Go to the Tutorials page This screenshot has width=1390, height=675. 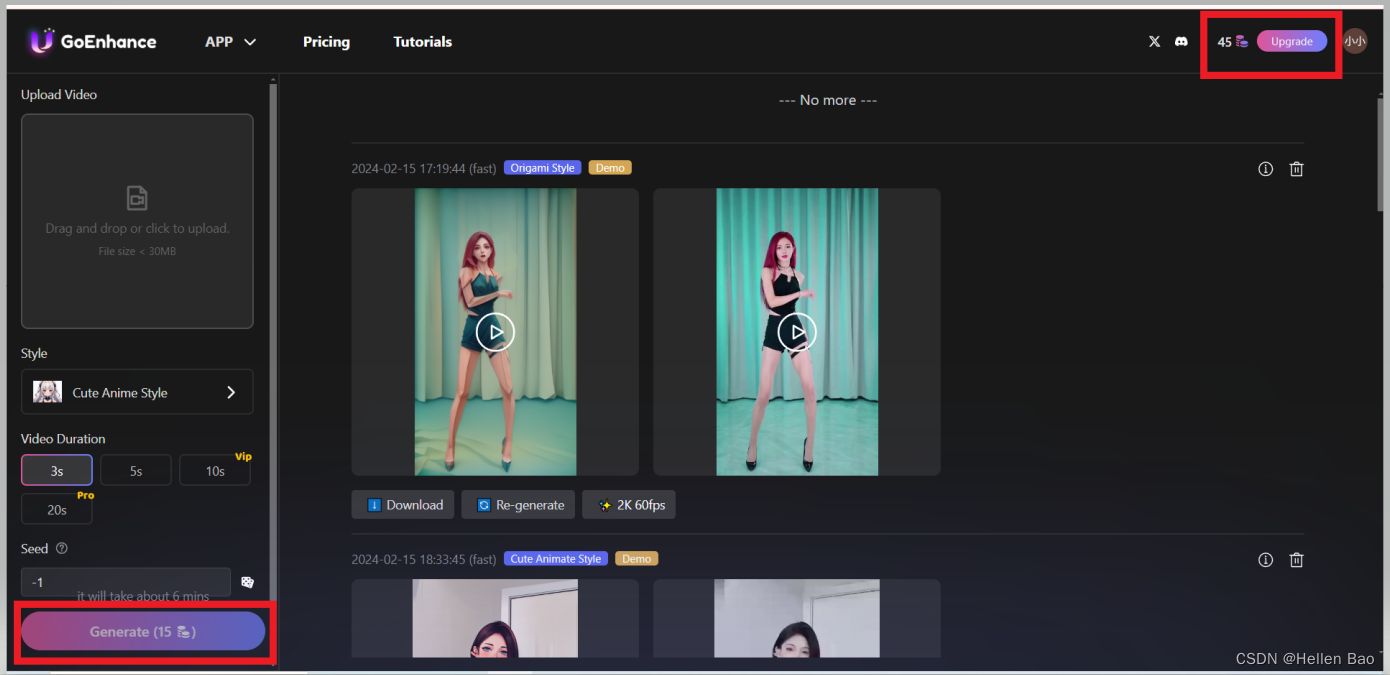[x=422, y=42]
